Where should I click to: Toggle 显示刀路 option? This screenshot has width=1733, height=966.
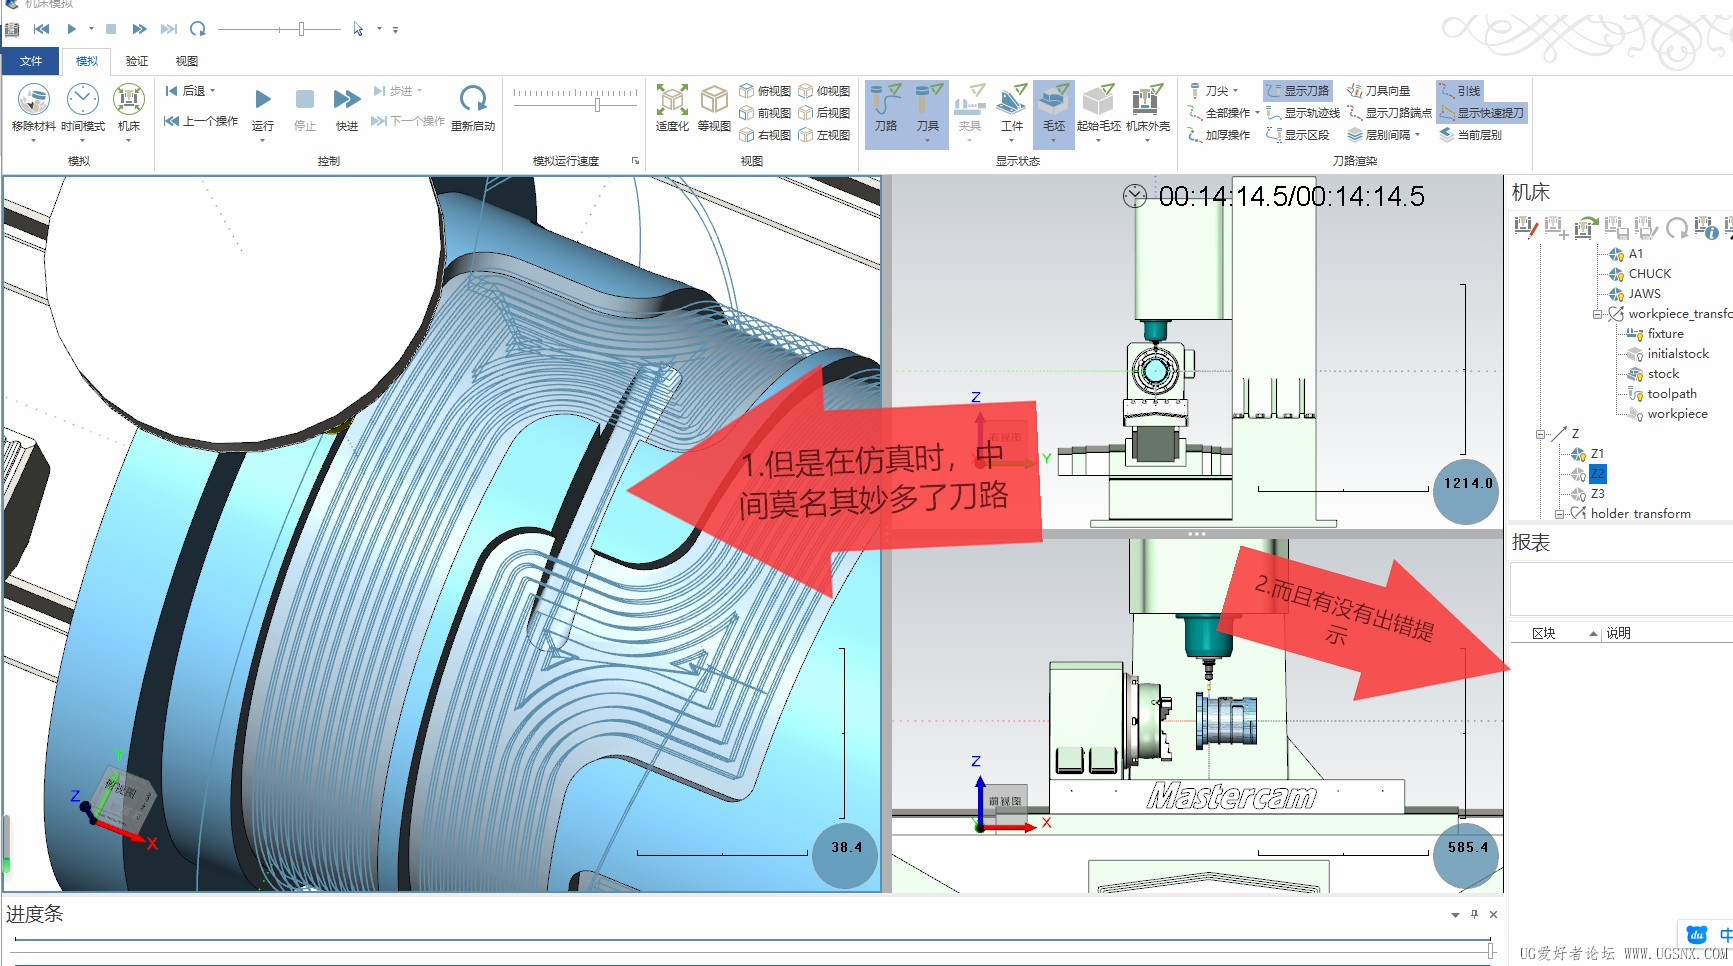pyautogui.click(x=1298, y=91)
